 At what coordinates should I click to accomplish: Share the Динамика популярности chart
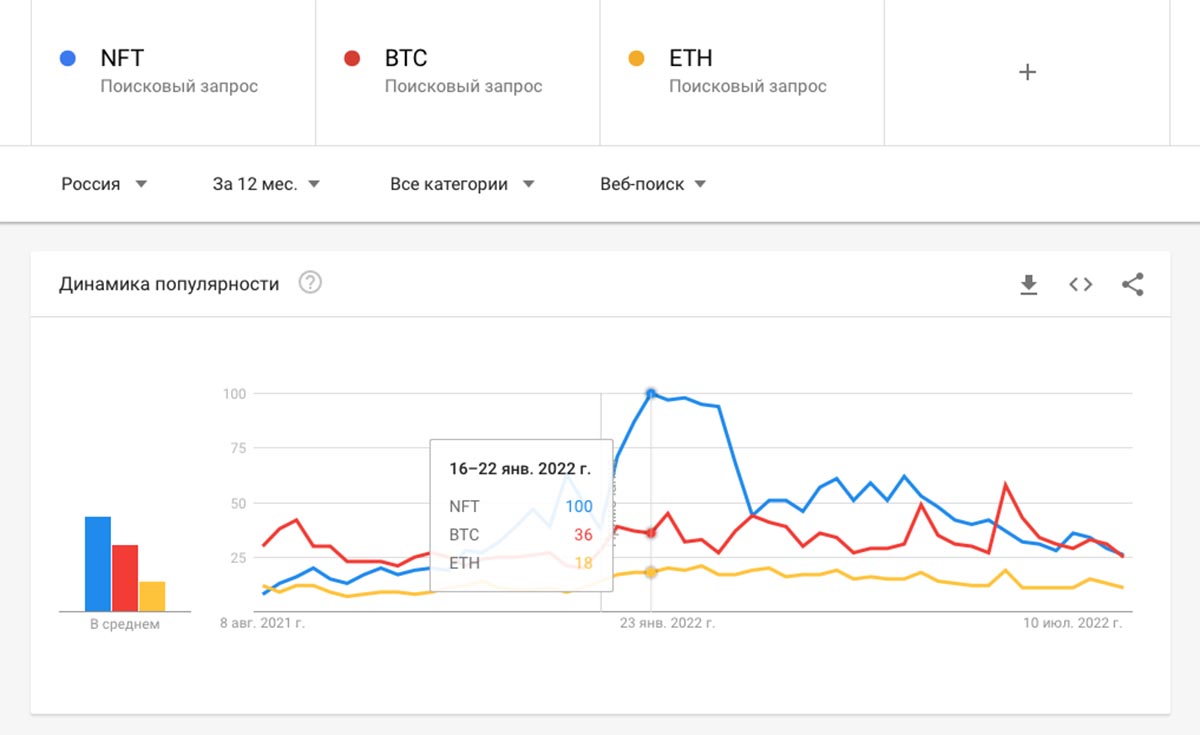pos(1133,285)
